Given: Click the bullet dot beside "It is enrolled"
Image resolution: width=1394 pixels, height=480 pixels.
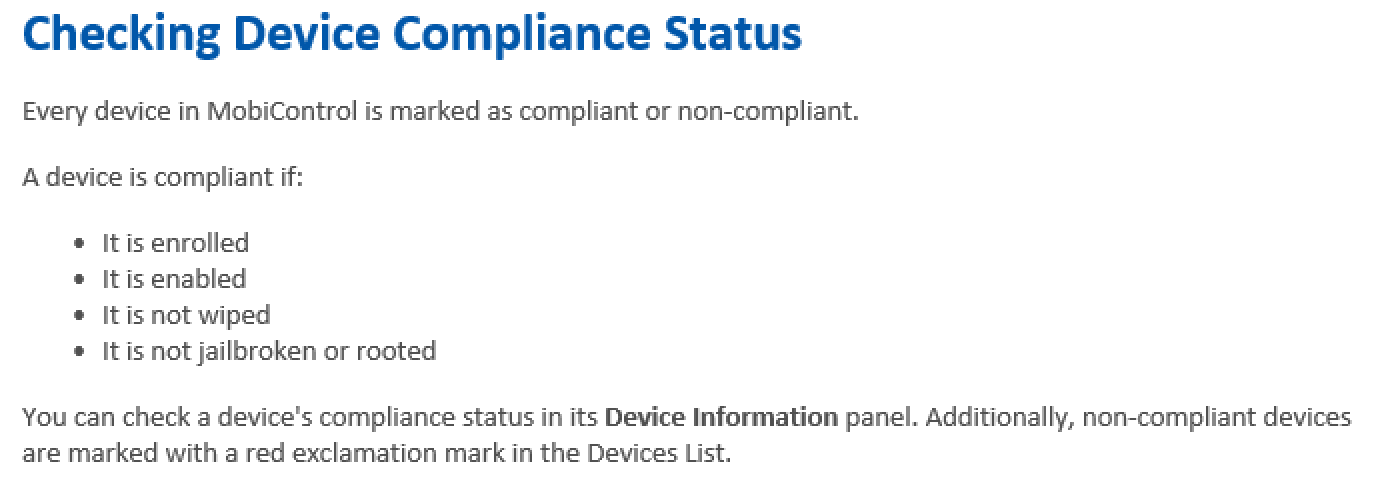Looking at the screenshot, I should (81, 244).
